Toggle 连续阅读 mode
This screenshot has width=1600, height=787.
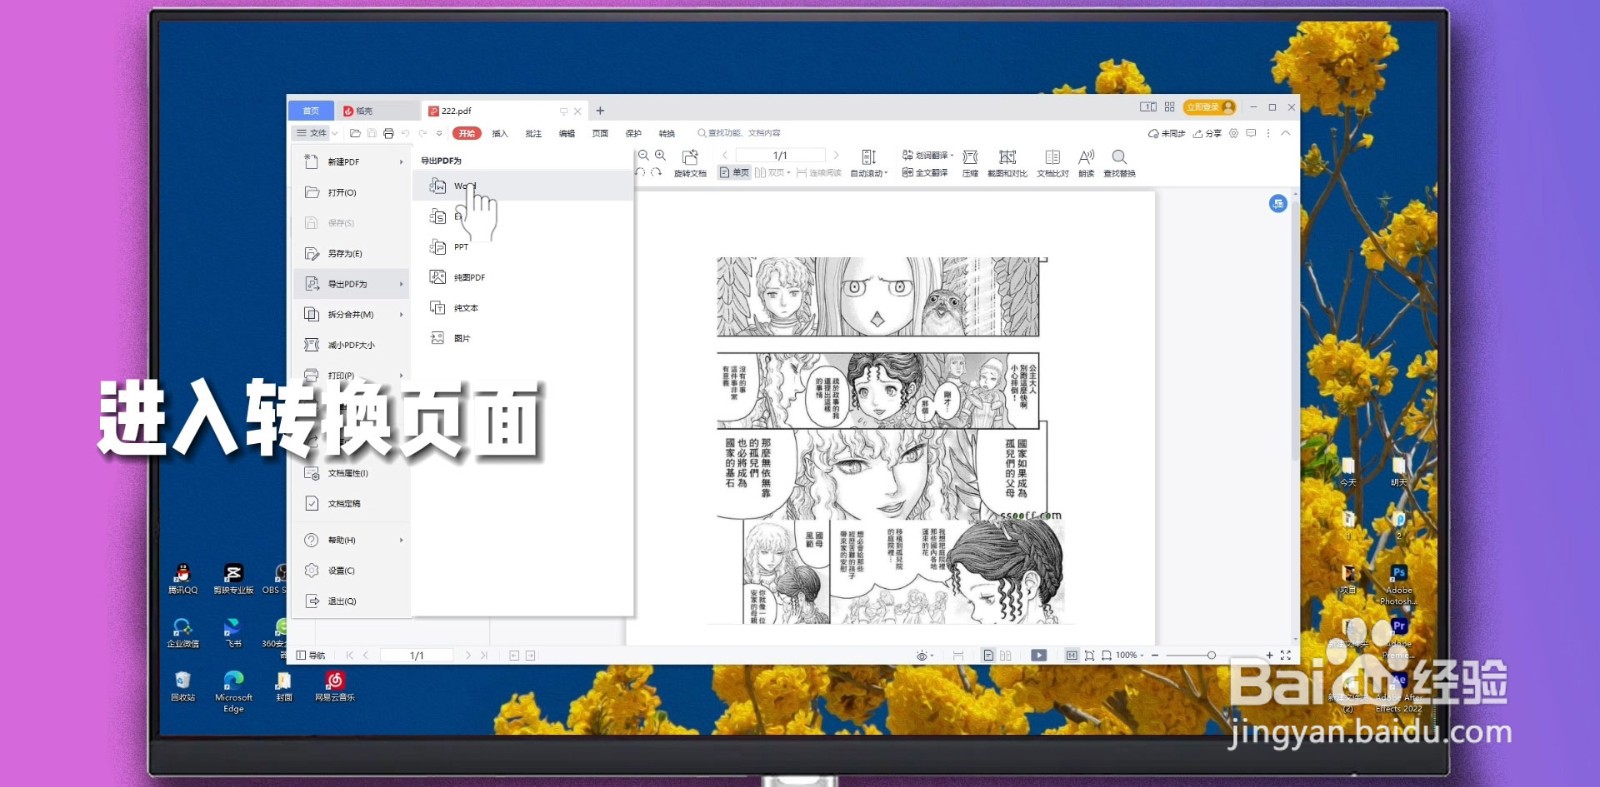point(819,173)
